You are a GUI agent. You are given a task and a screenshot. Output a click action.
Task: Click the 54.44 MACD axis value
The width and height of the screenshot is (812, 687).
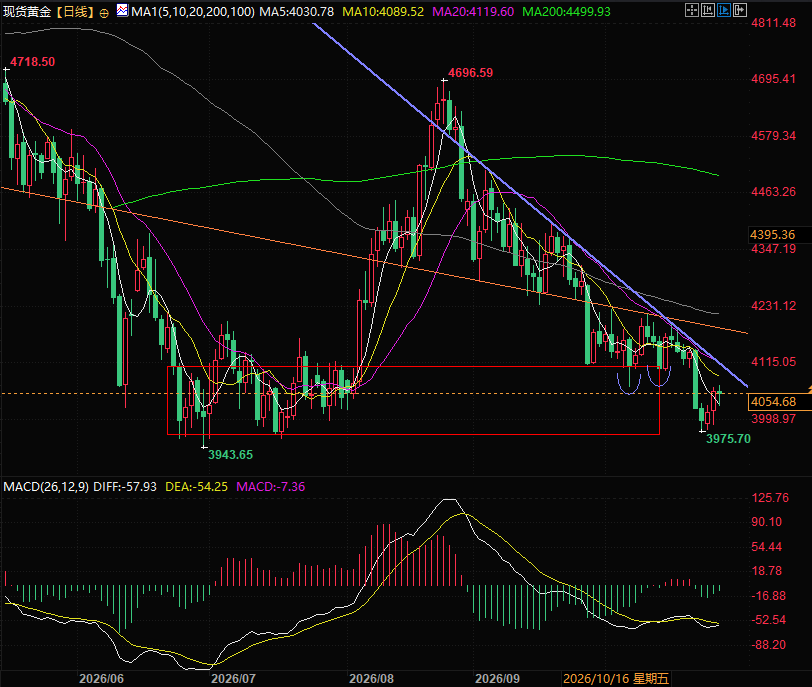[767, 547]
